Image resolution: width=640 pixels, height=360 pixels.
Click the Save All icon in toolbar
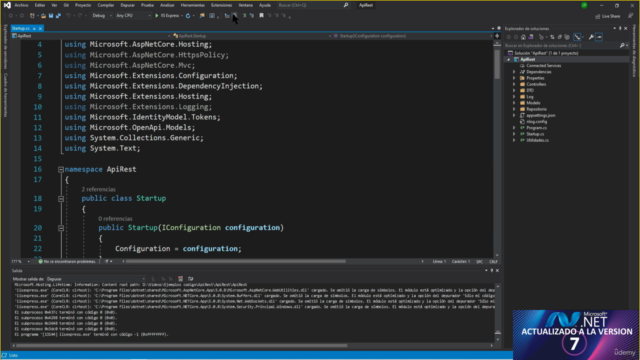pos(58,16)
